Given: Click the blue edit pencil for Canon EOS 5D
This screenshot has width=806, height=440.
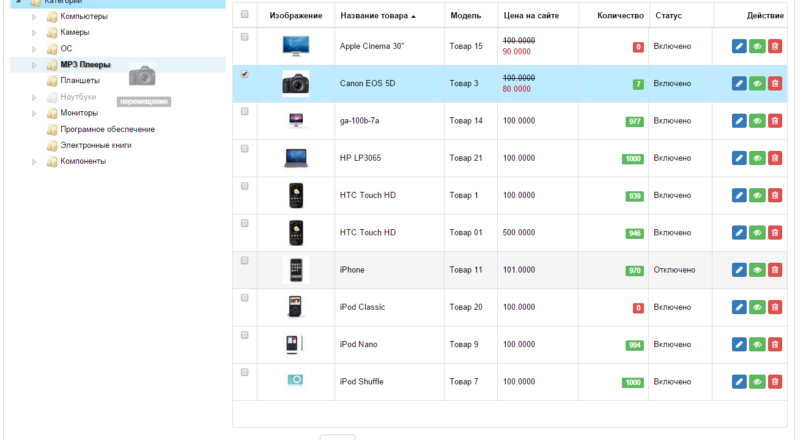Looking at the screenshot, I should tap(739, 84).
